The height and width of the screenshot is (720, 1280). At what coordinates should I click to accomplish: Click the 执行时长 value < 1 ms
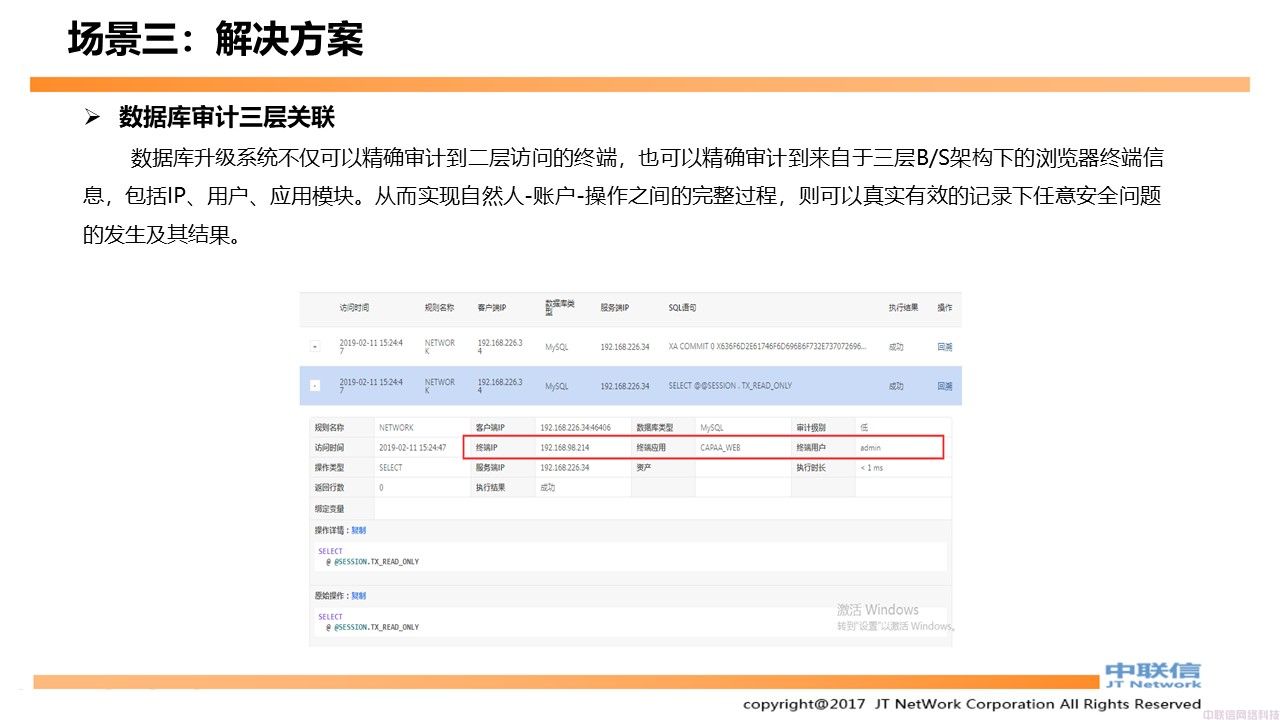coord(871,468)
